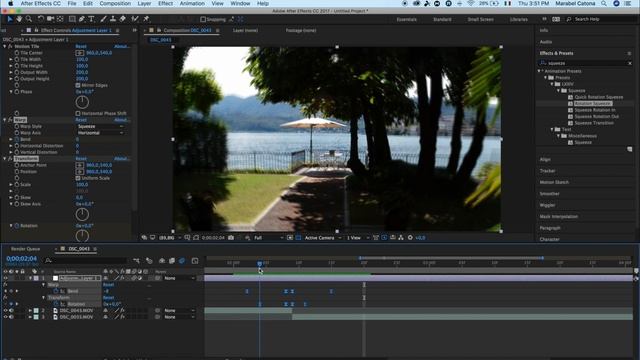Select Squeeze Transition preset
The width and height of the screenshot is (640, 360).
594,123
